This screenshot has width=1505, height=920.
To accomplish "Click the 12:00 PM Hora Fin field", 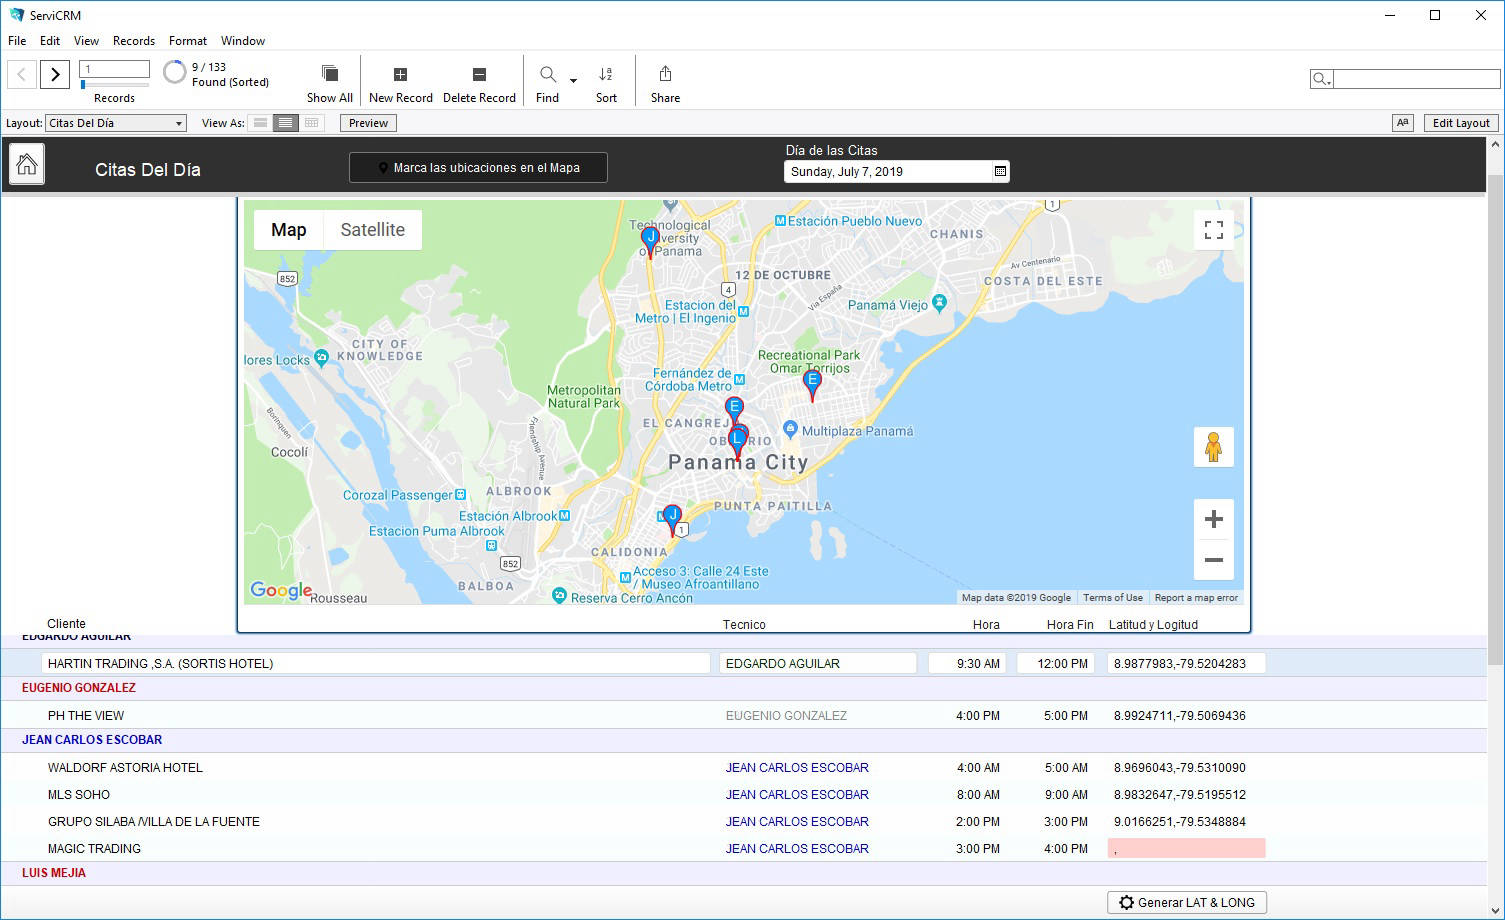I will [x=1057, y=663].
